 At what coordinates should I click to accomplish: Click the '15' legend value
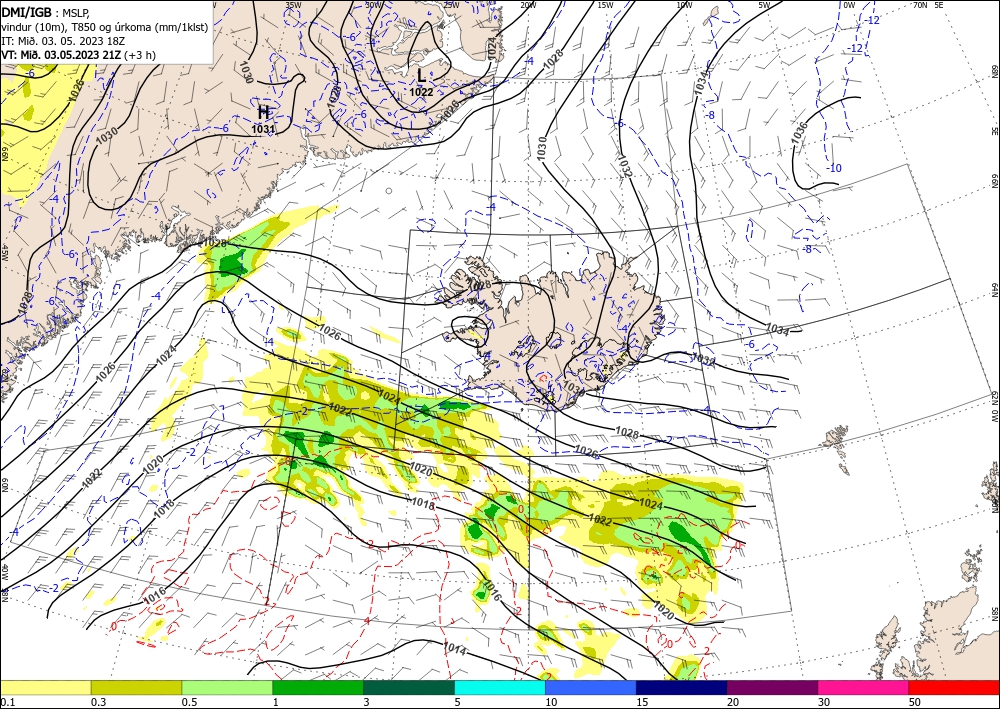642,702
